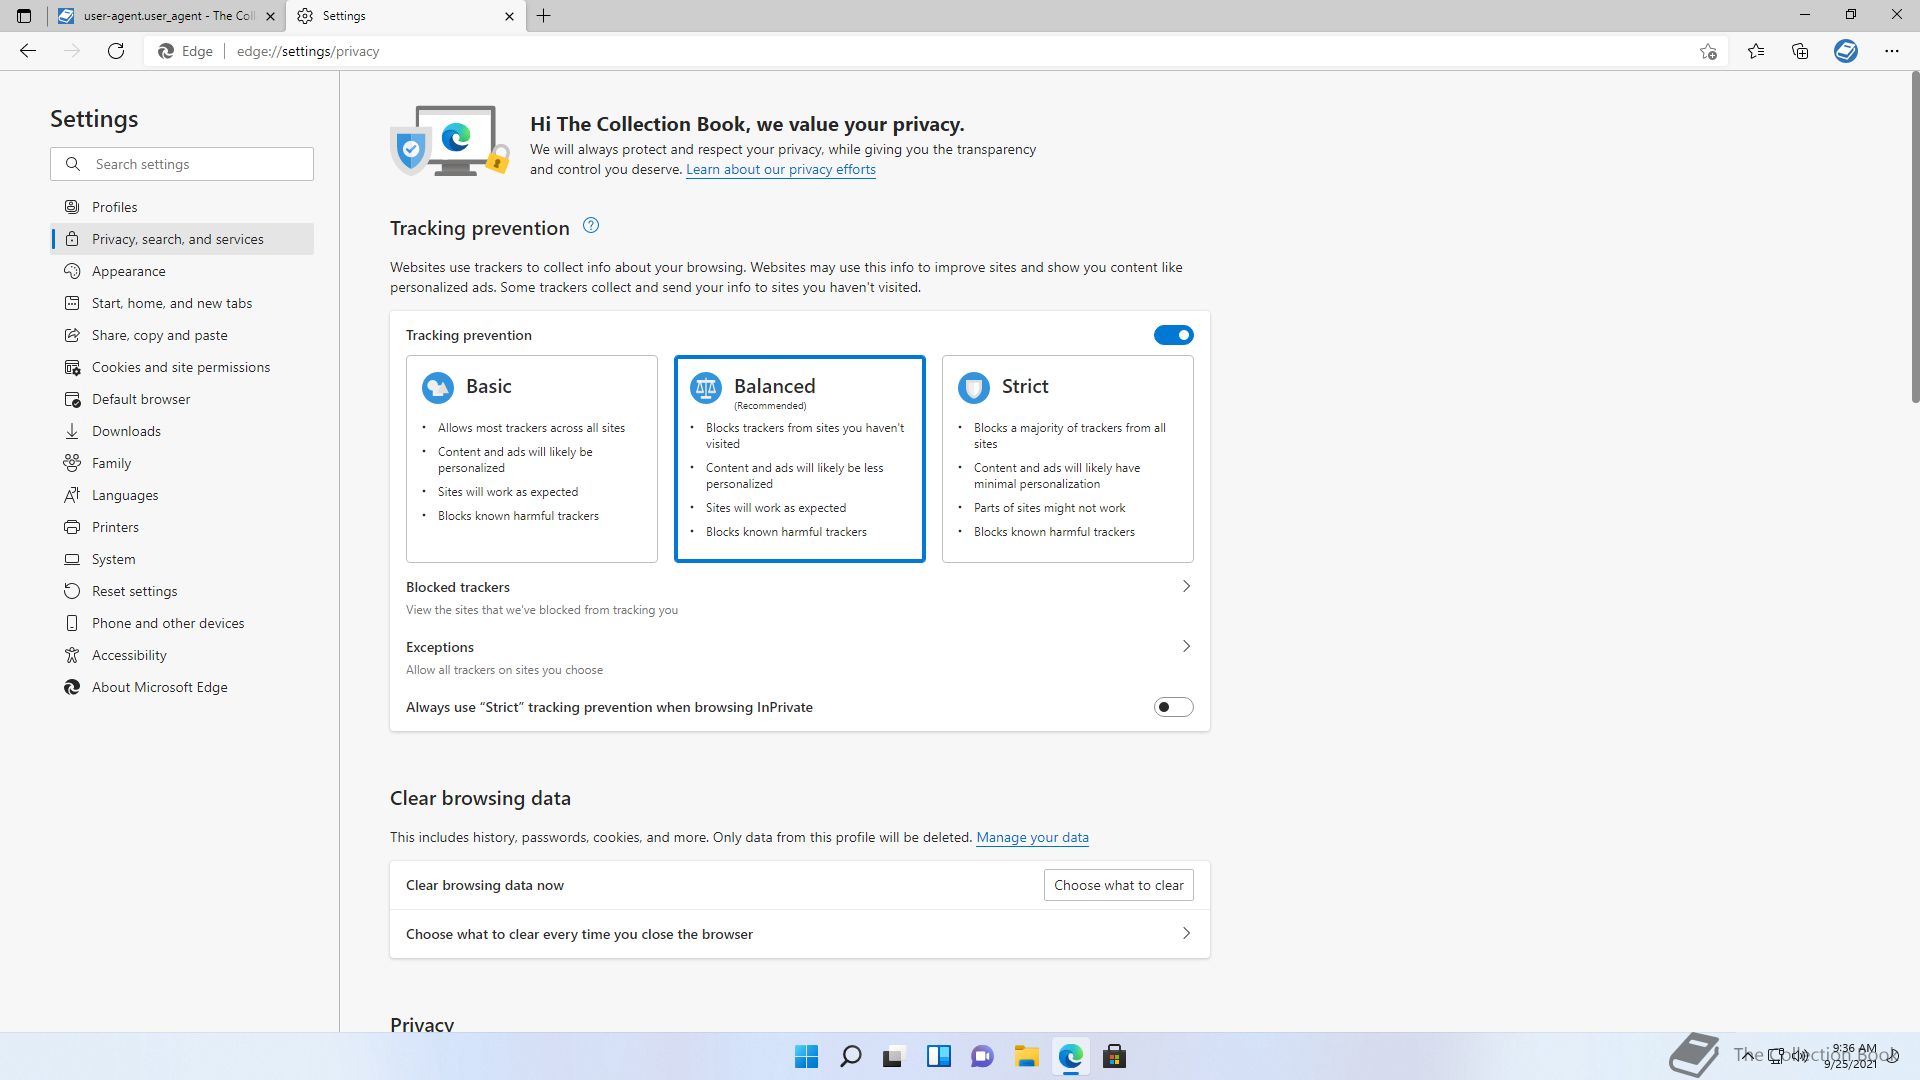1920x1080 pixels.
Task: Click the Printers sidebar icon
Action: point(72,527)
